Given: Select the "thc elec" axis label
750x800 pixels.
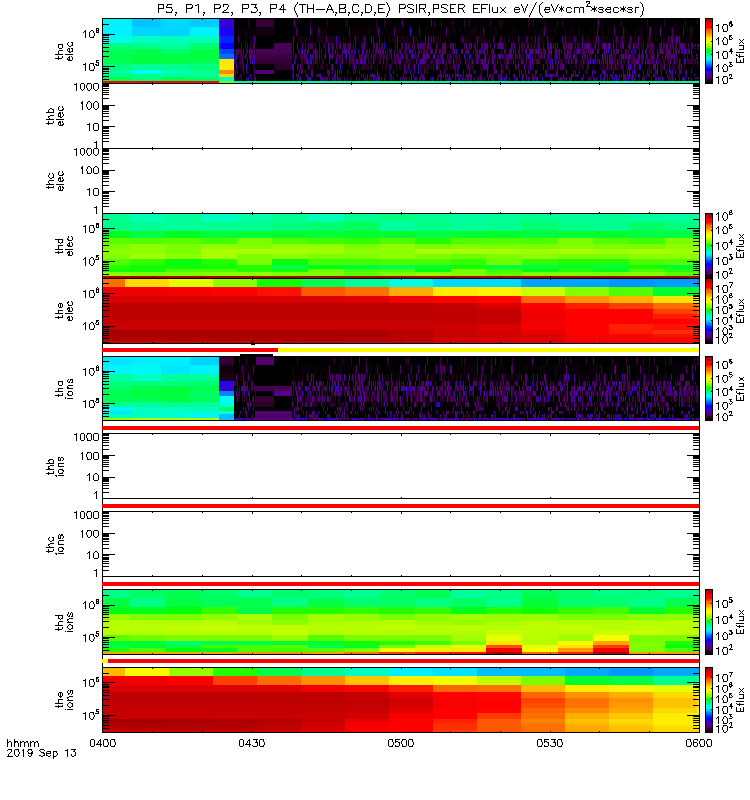Looking at the screenshot, I should point(55,181).
